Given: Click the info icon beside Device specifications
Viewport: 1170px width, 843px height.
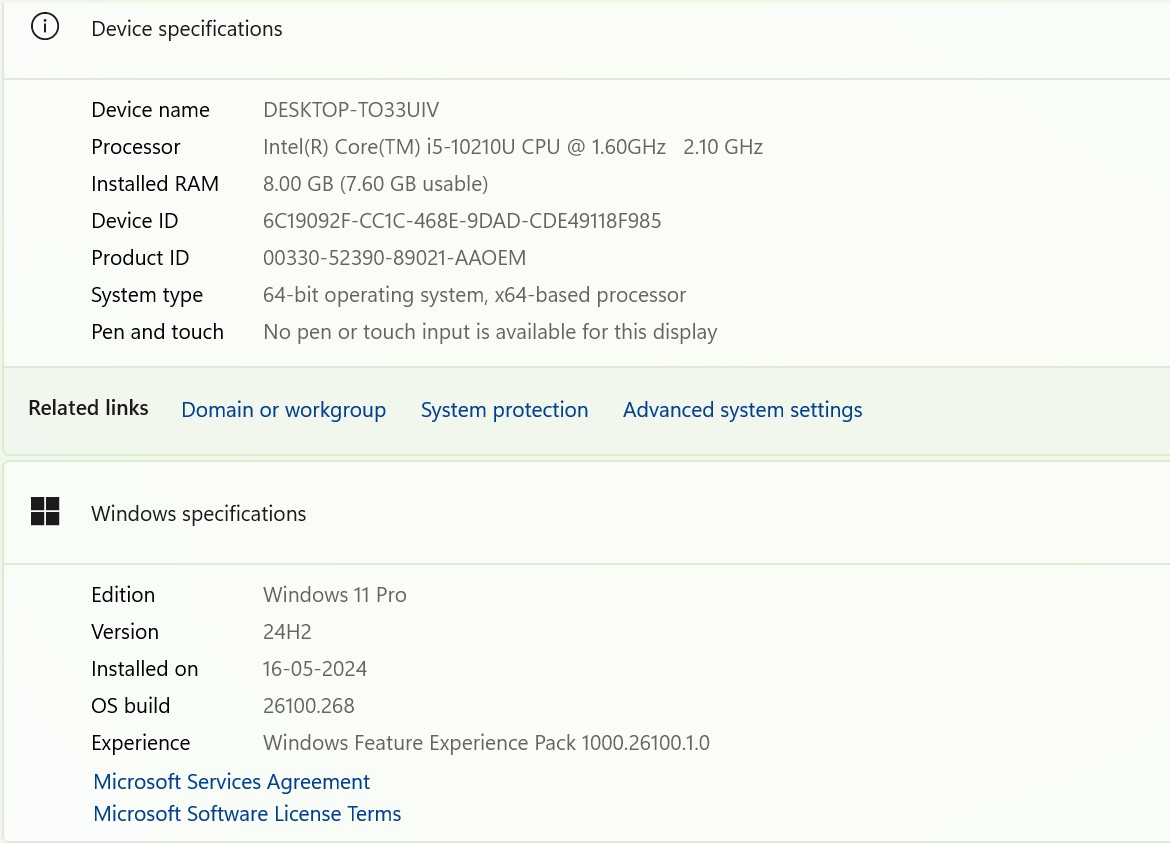Looking at the screenshot, I should 45,28.
